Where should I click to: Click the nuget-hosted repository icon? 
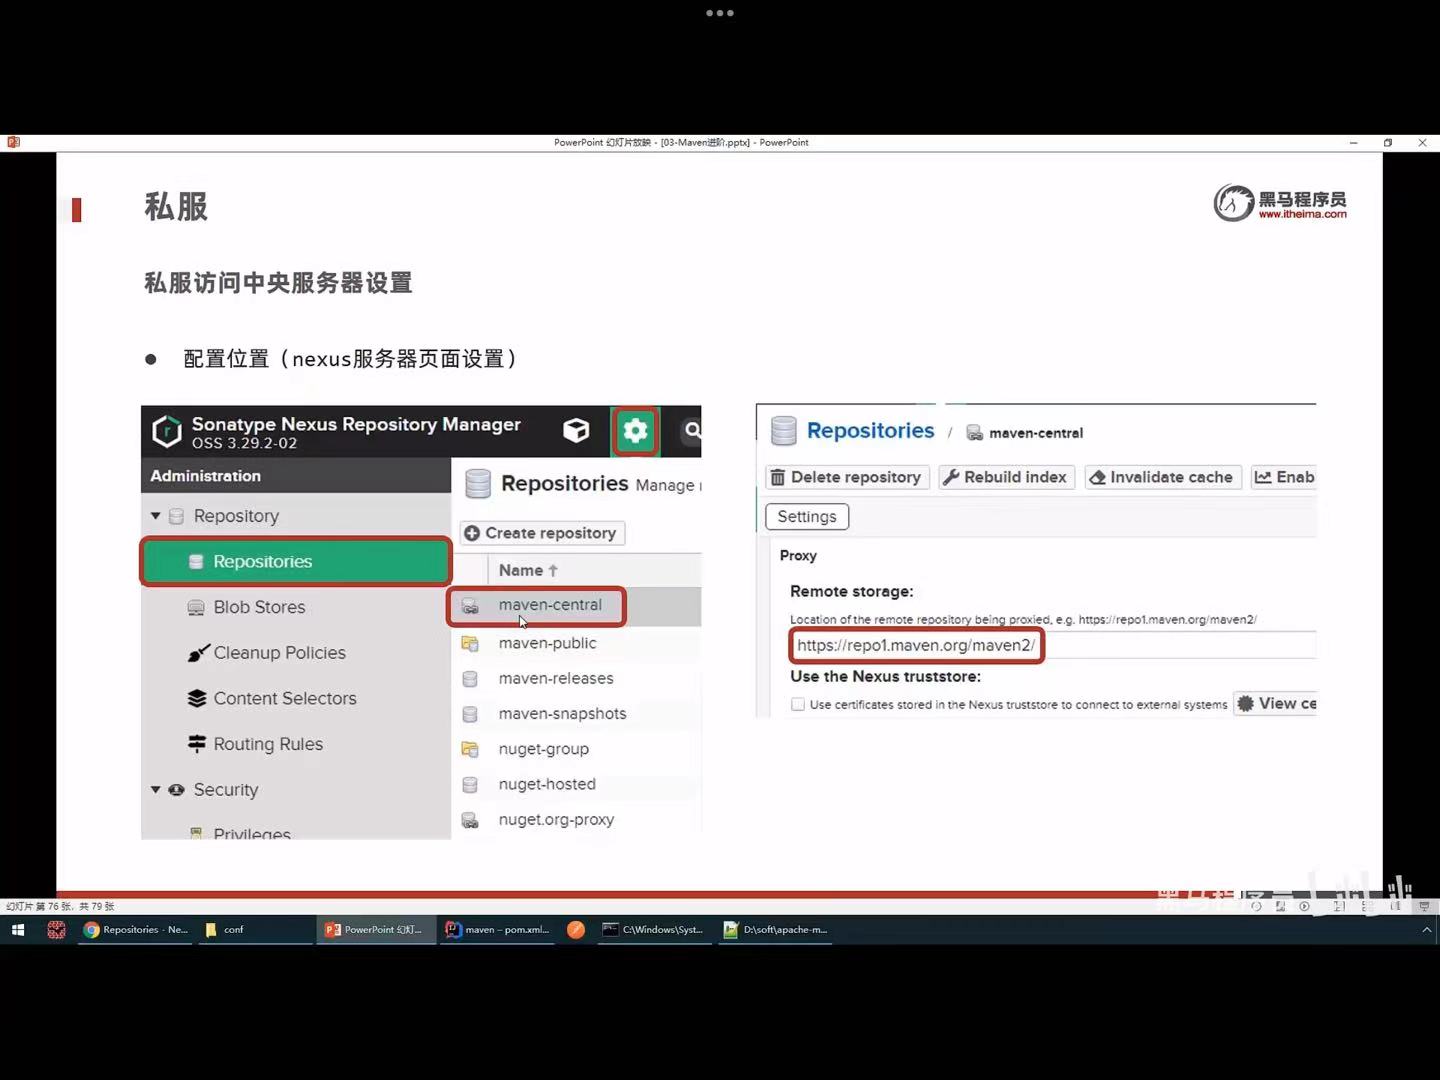point(470,784)
